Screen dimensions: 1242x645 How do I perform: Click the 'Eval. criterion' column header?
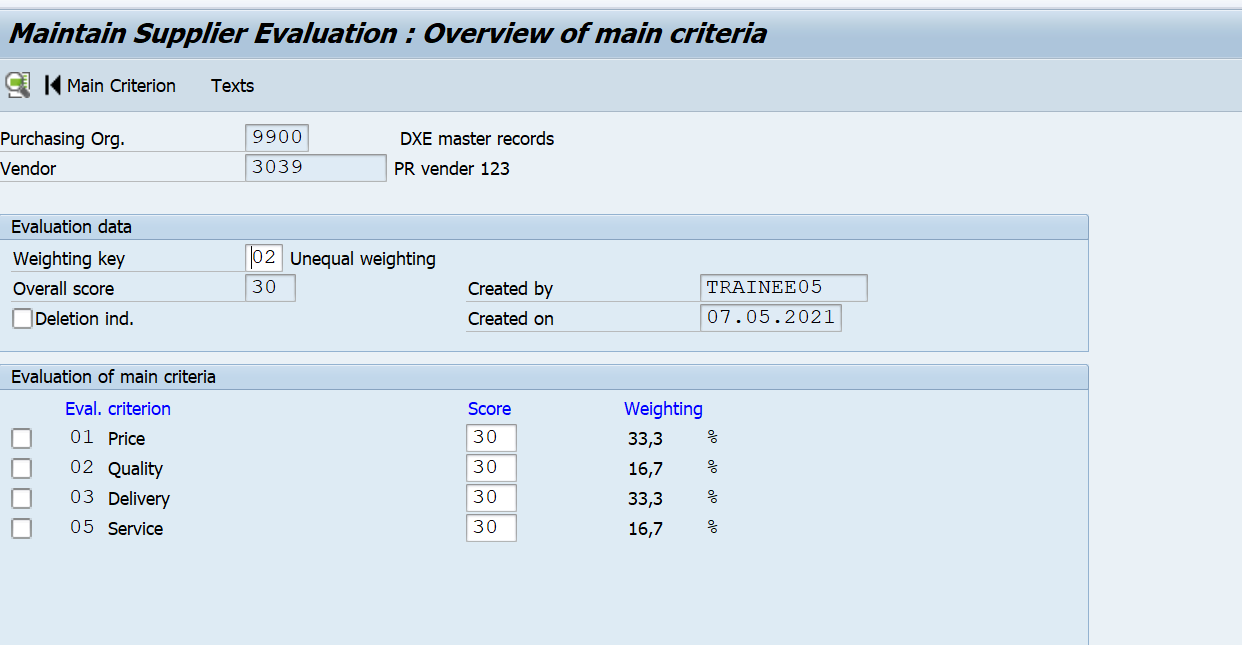point(118,409)
